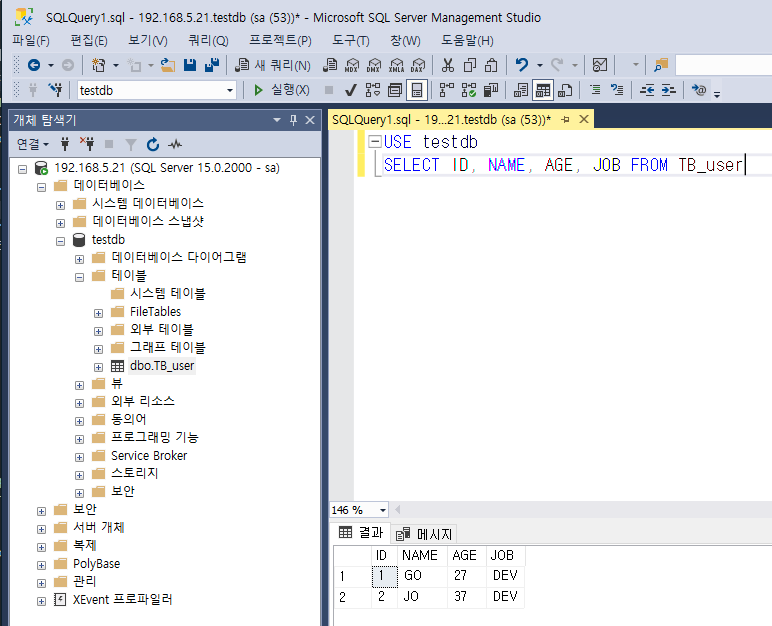Toggle IntelliSense Enabled button

point(417,90)
